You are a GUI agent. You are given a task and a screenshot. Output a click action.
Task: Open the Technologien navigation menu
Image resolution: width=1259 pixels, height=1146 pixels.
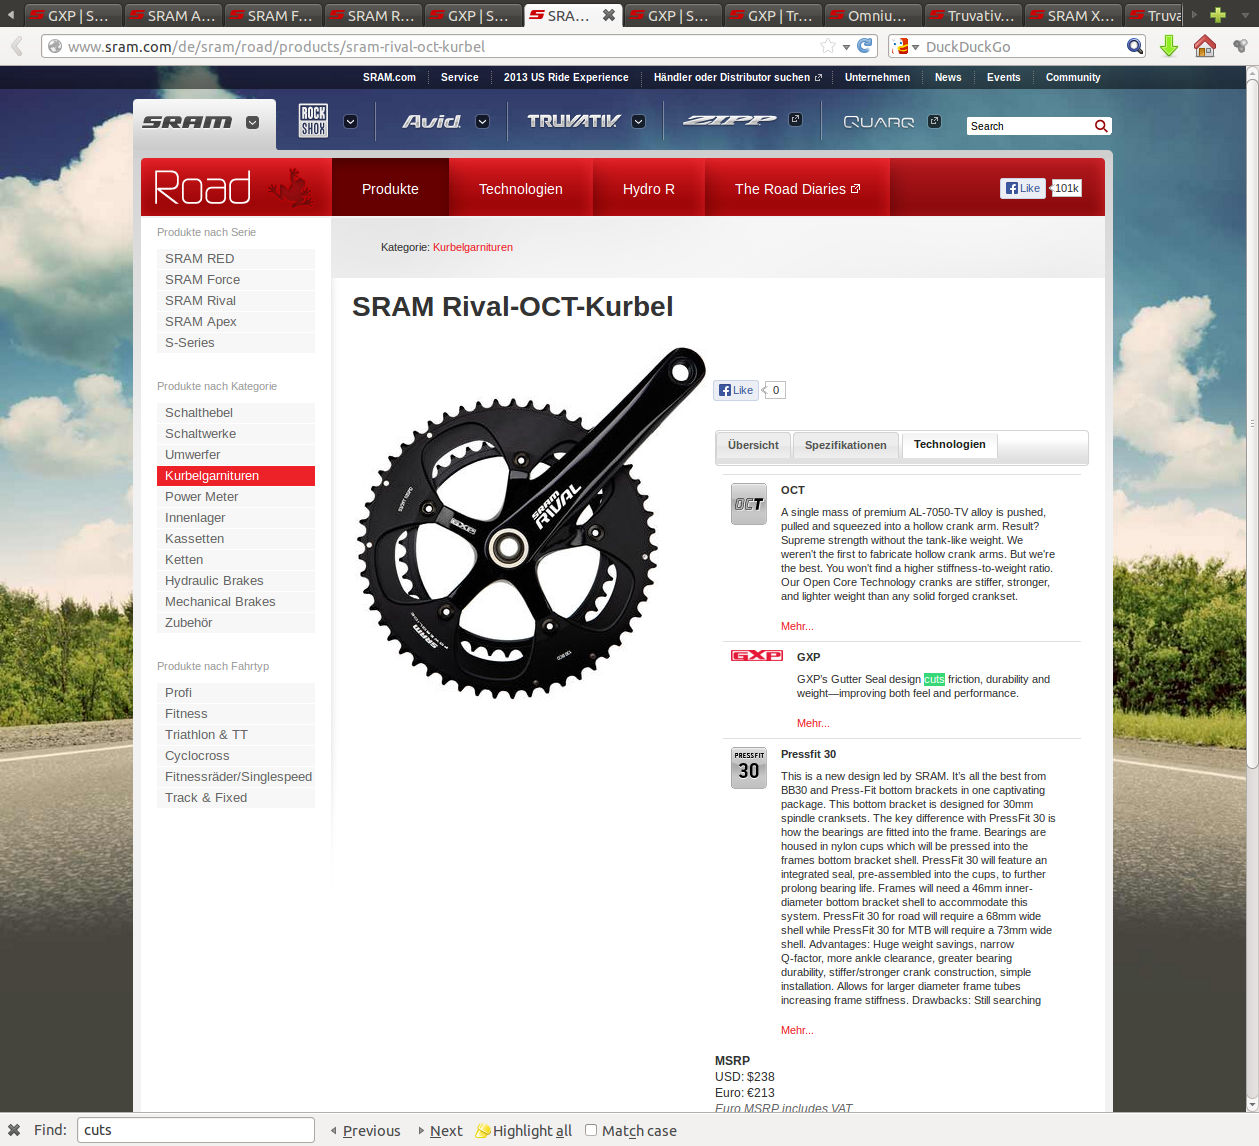[x=521, y=189]
